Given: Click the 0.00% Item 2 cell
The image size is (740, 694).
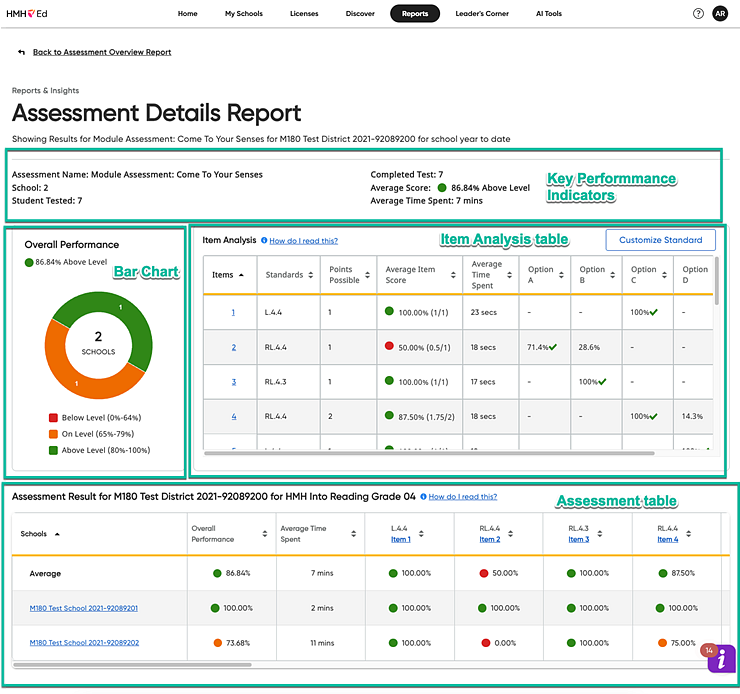Looking at the screenshot, I should tap(498, 643).
